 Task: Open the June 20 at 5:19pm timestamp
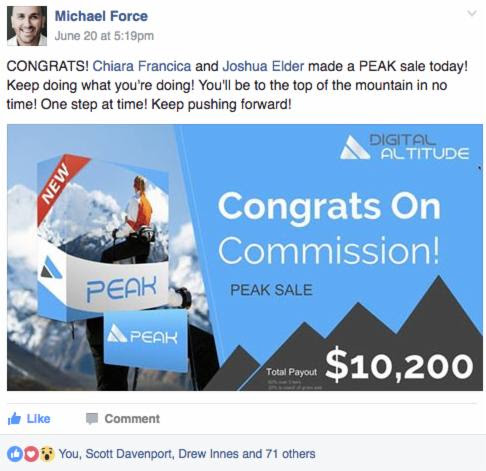[x=104, y=36]
